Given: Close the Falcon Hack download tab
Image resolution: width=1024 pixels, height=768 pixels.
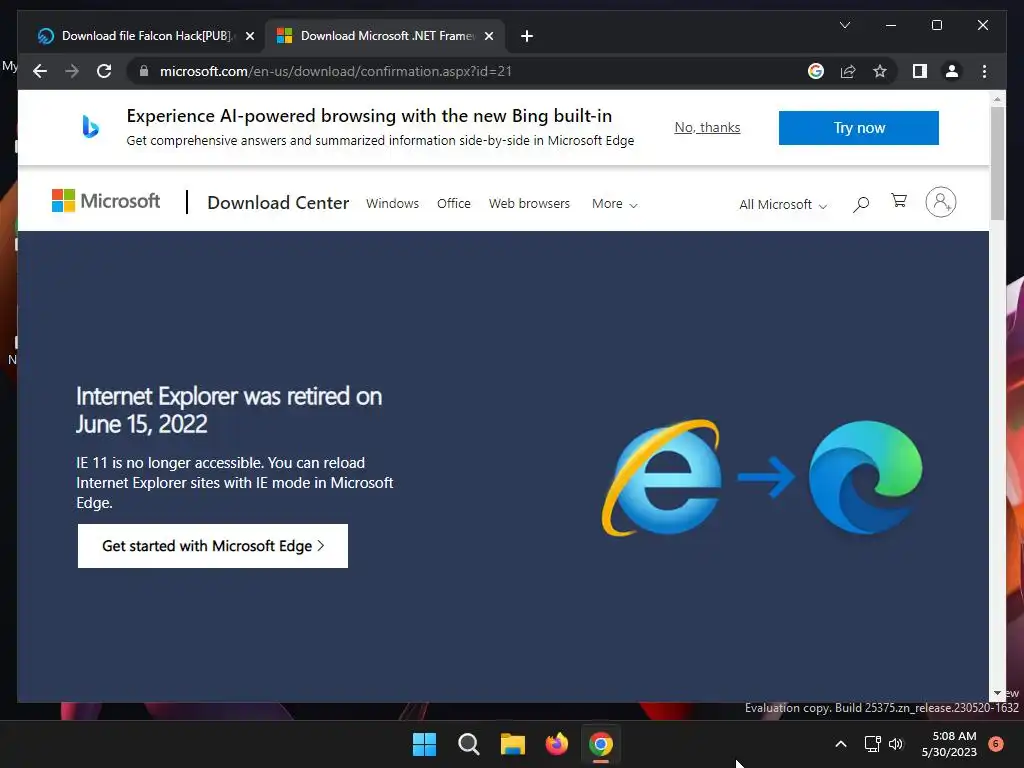Looking at the screenshot, I should click(249, 36).
